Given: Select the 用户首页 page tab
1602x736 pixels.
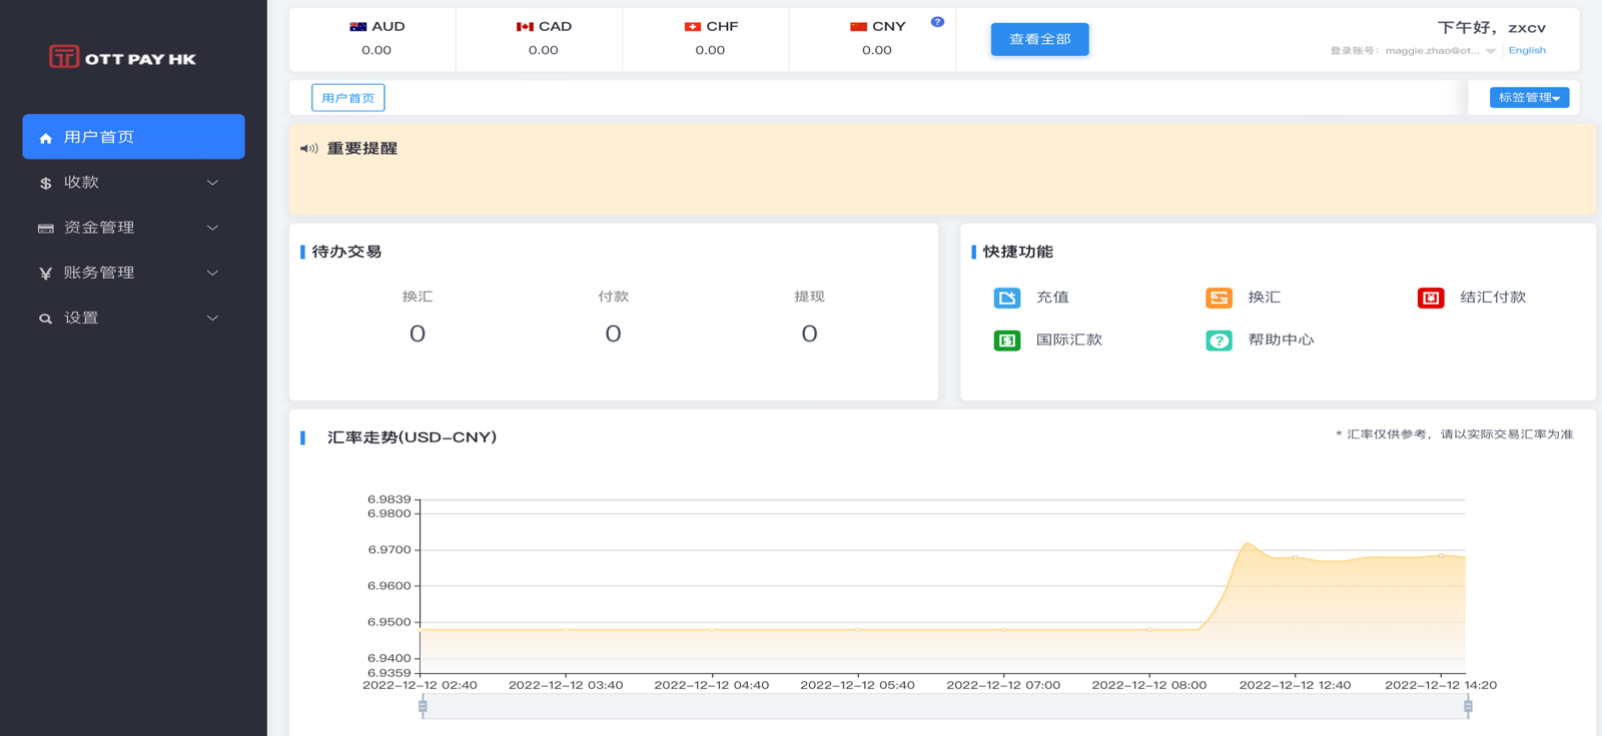Looking at the screenshot, I should tap(348, 98).
